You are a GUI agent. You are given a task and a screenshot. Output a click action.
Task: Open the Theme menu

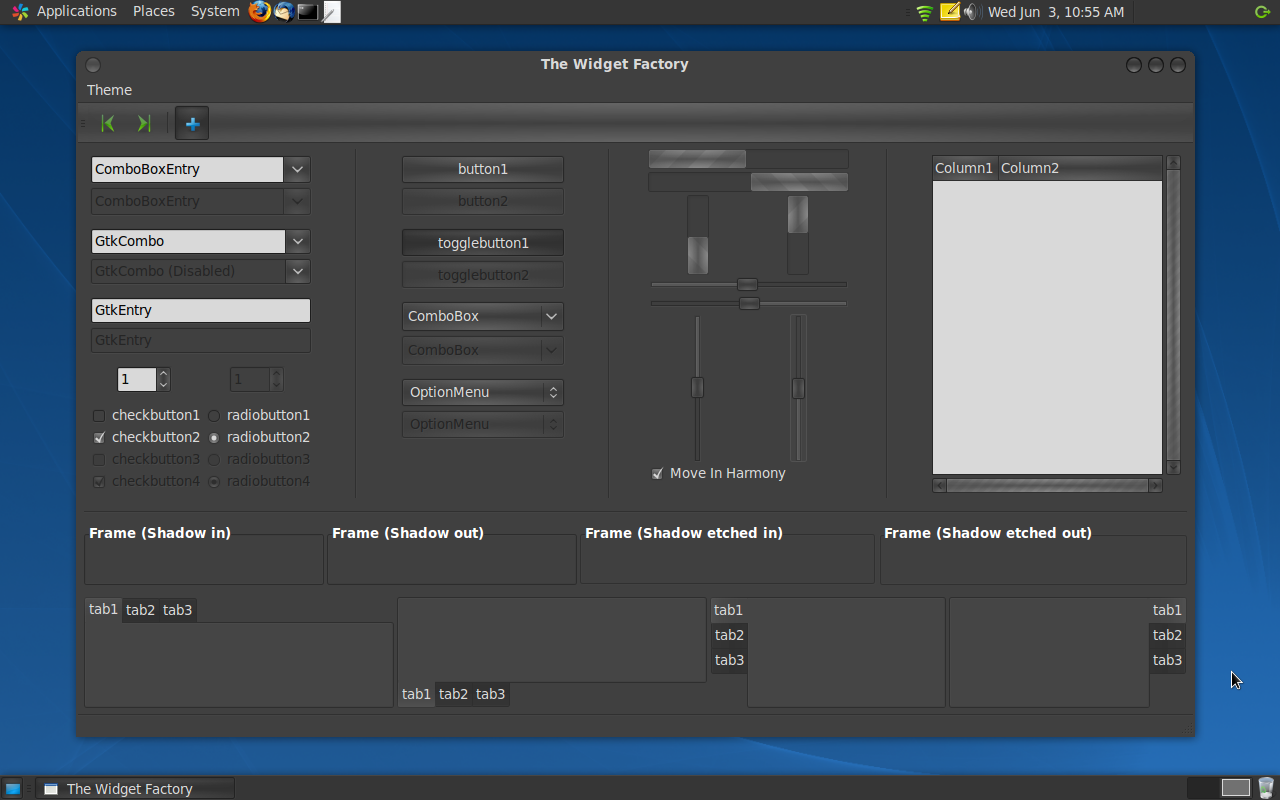[x=109, y=90]
